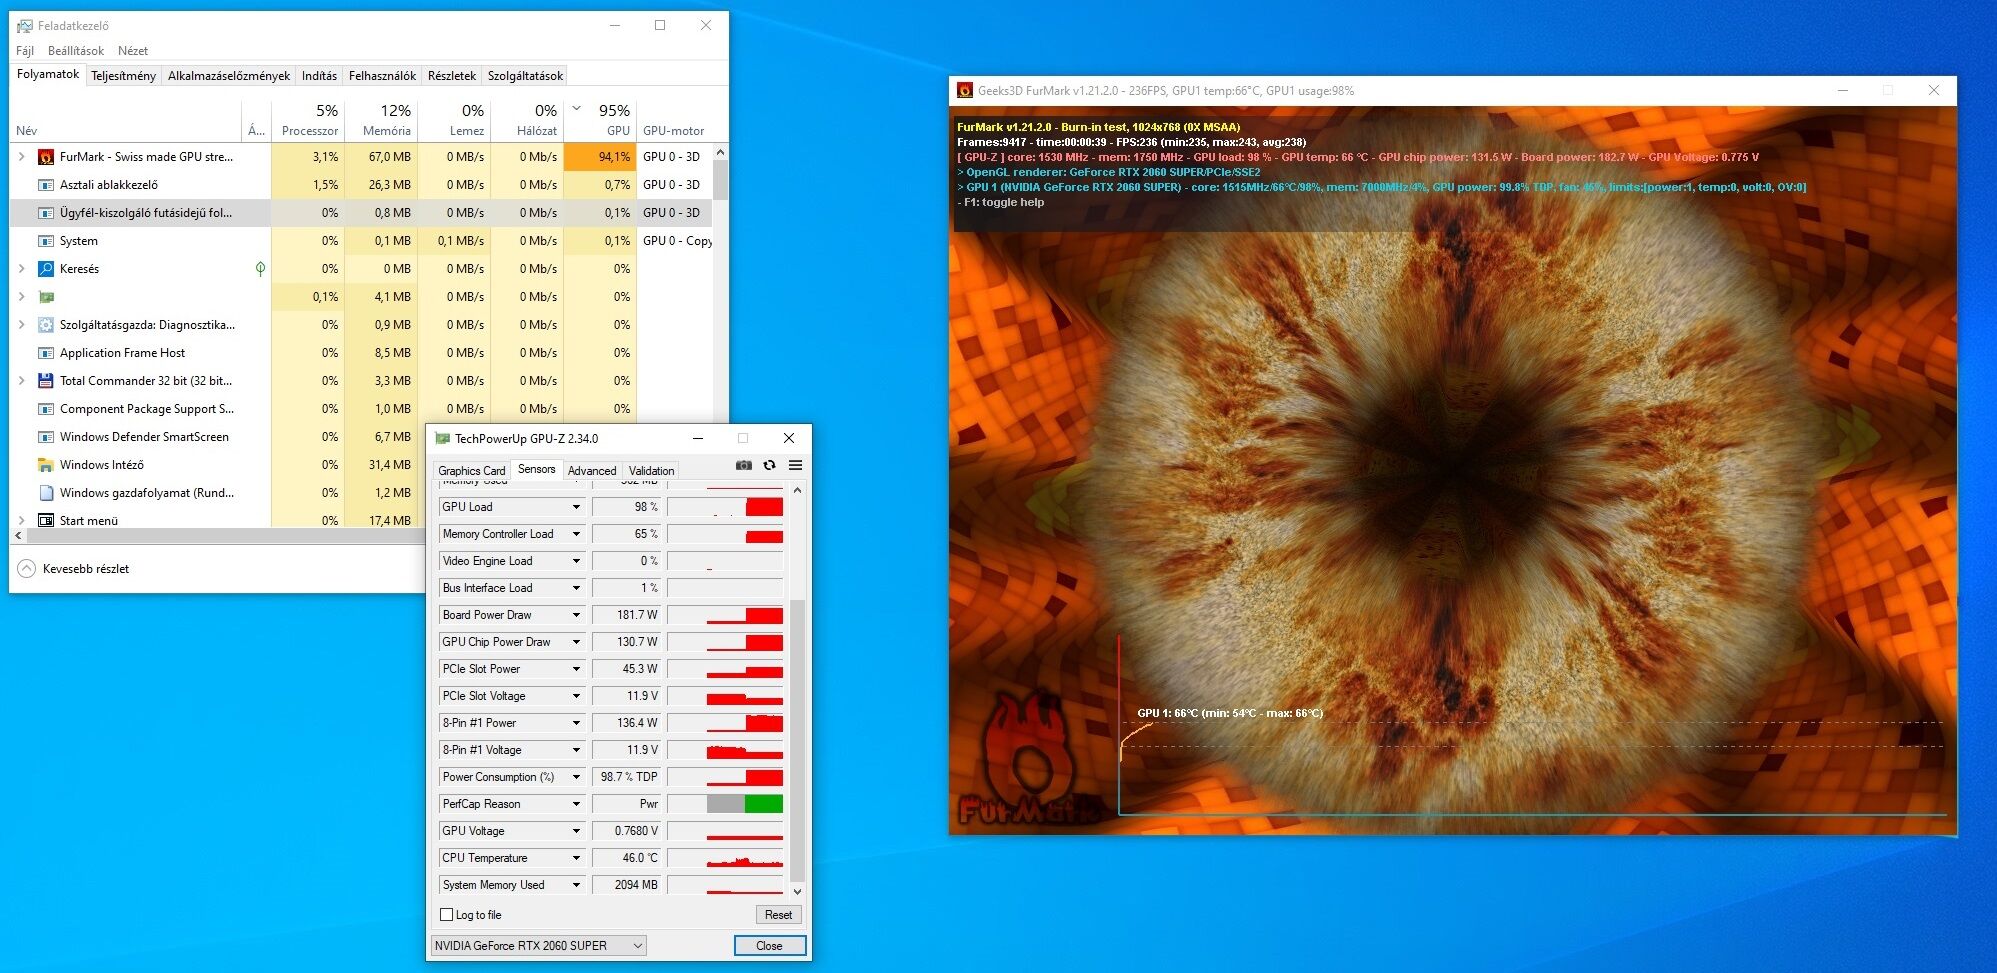Open the Felhasználók tab

point(382,76)
